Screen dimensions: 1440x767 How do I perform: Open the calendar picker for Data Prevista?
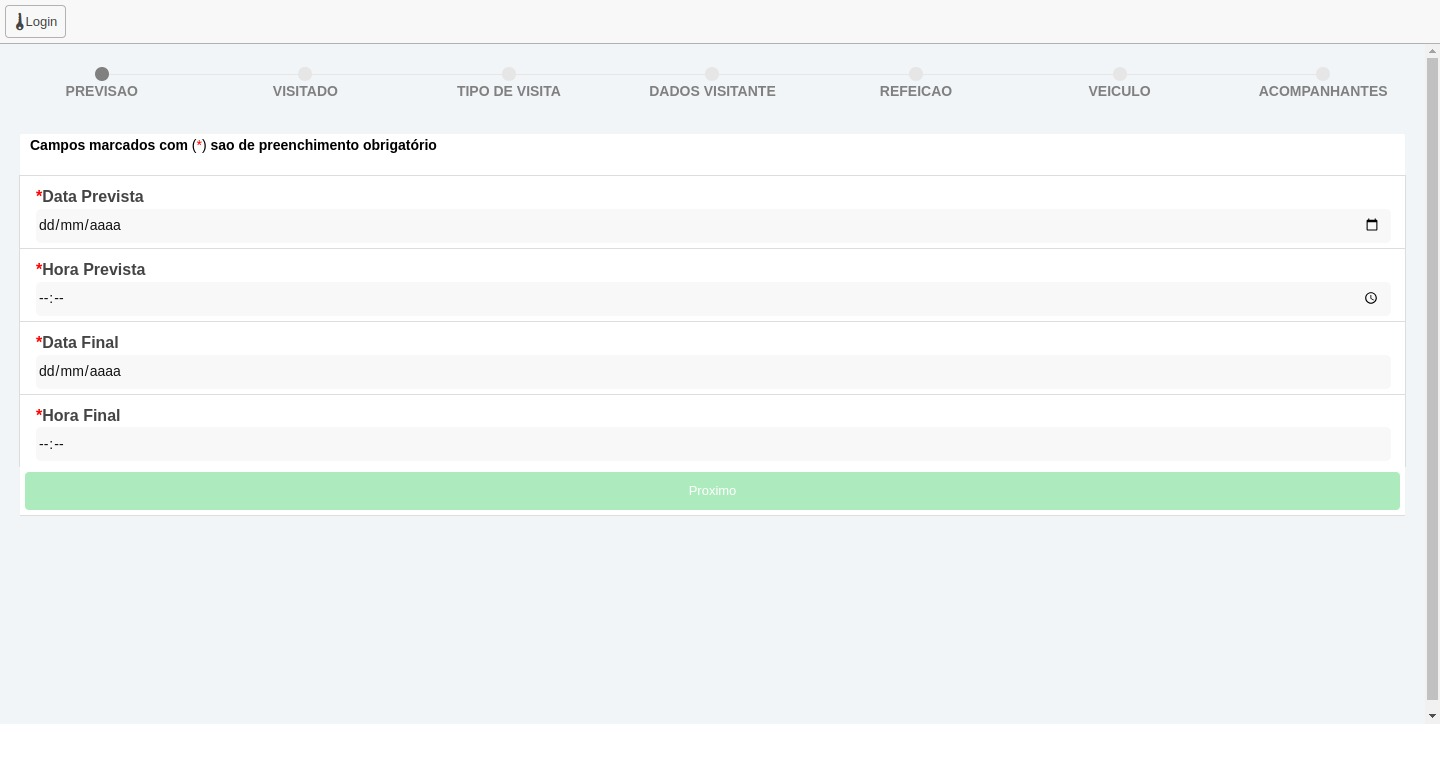coord(1371,225)
